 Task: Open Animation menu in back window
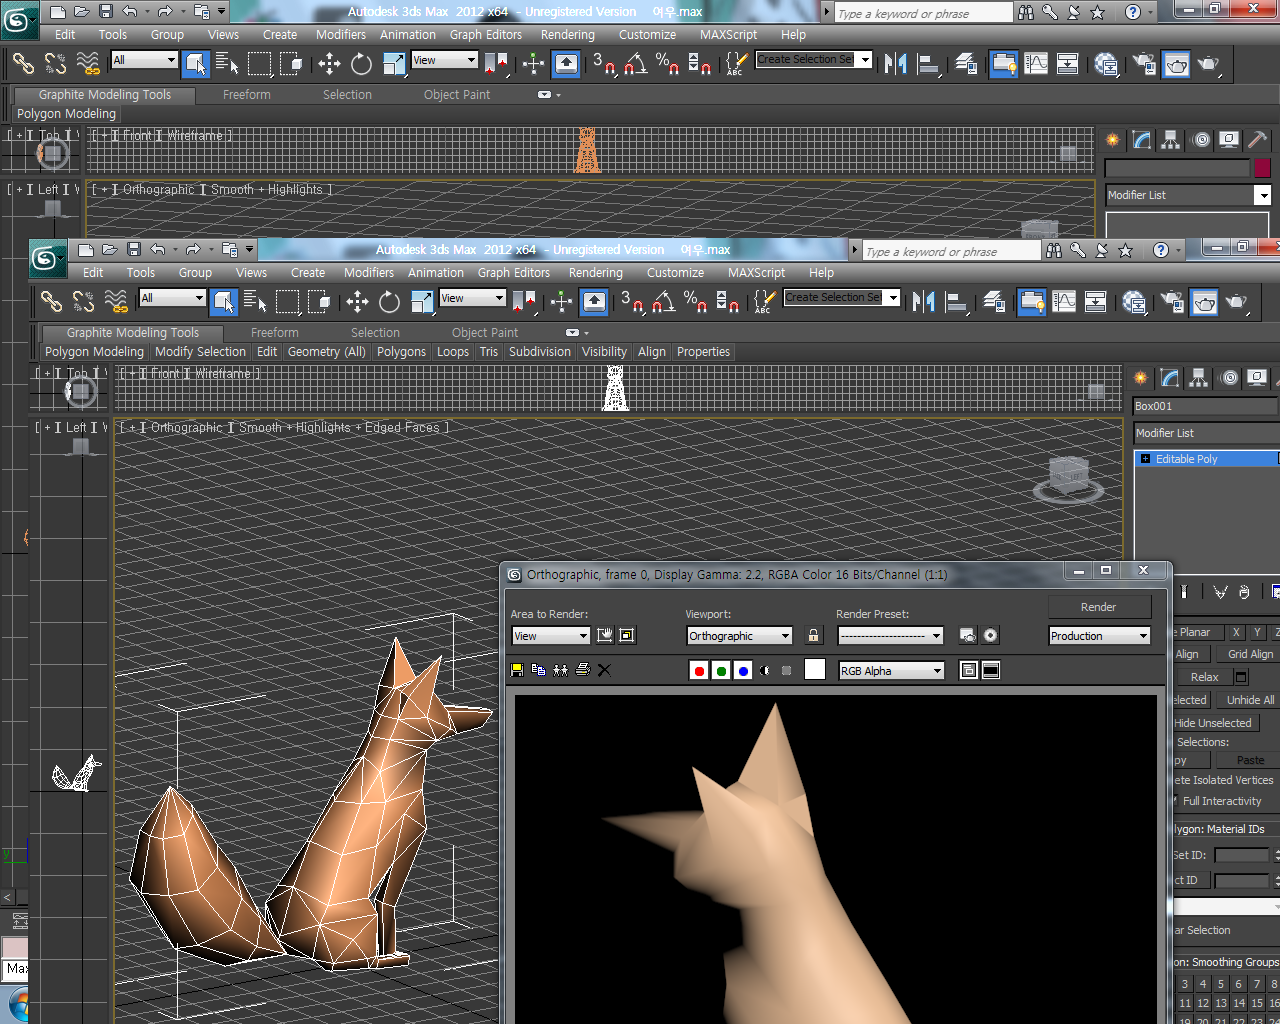click(x=408, y=34)
